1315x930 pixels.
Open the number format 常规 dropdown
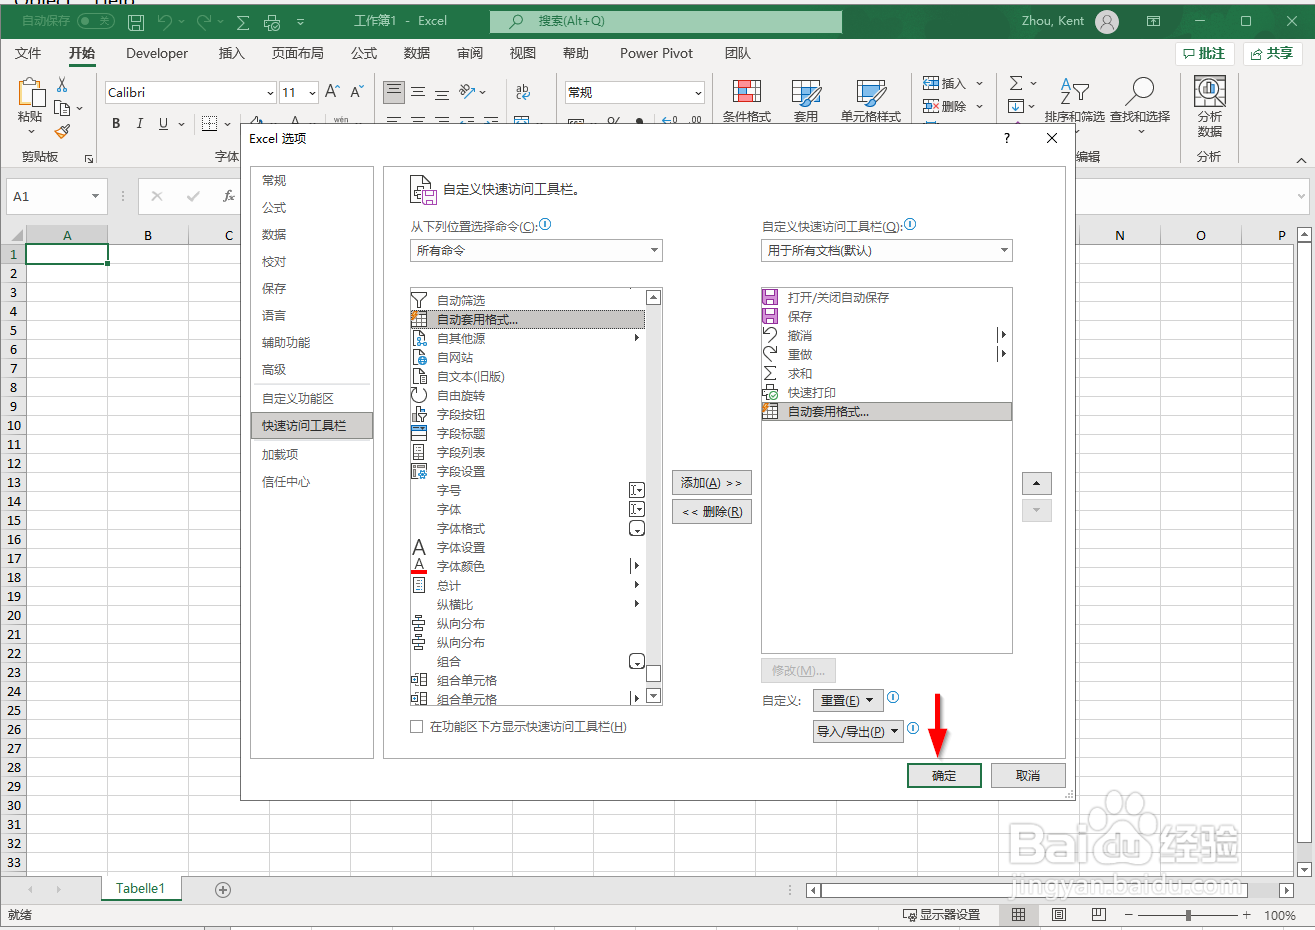coord(698,92)
